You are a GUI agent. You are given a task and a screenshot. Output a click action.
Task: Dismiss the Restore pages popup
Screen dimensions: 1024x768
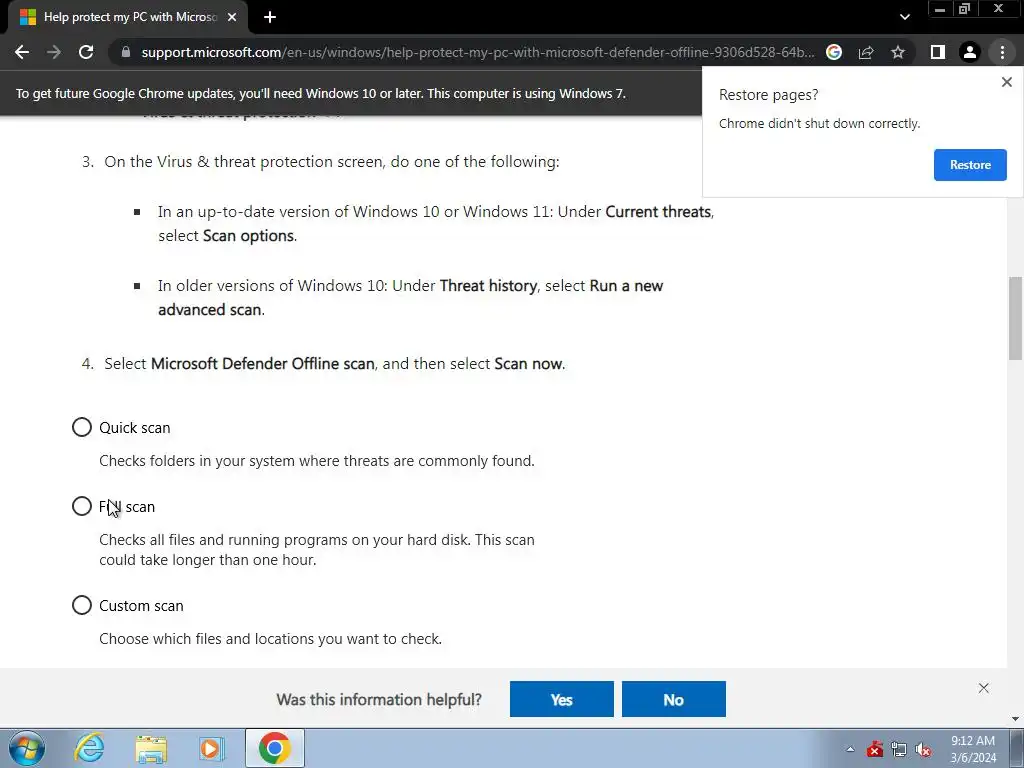(x=1006, y=82)
